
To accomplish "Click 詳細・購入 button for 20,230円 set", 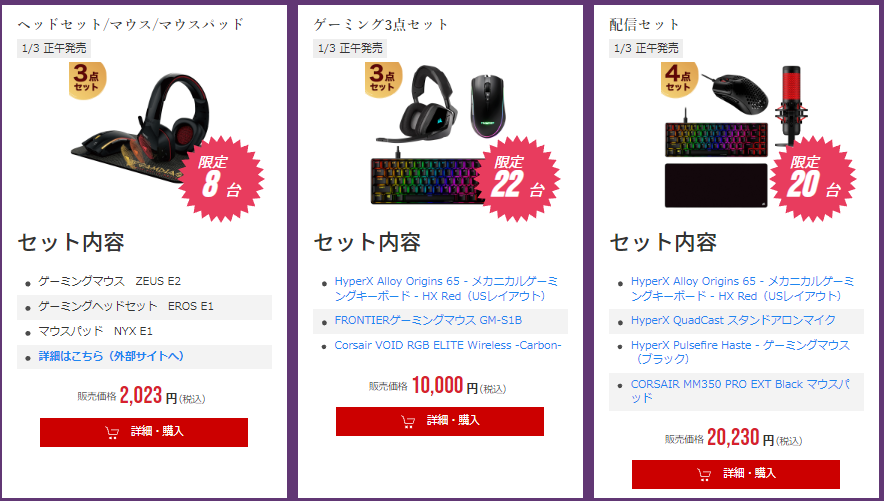I will tap(736, 474).
